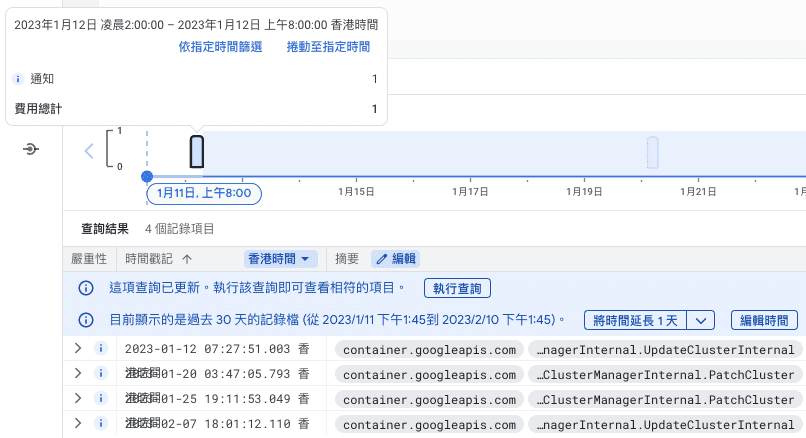806x438 pixels.
Task: Click info icon next to 通知
Action: tap(18, 78)
